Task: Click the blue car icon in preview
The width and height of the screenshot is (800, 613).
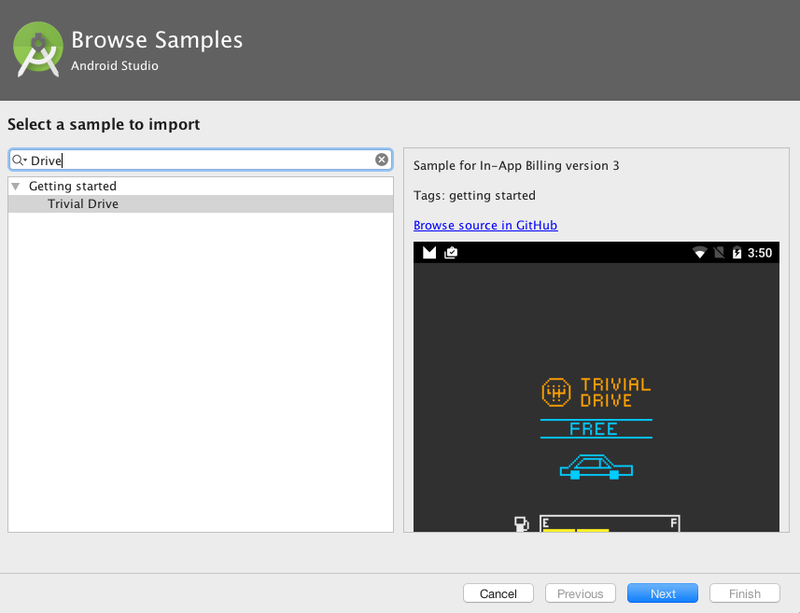Action: [x=596, y=467]
